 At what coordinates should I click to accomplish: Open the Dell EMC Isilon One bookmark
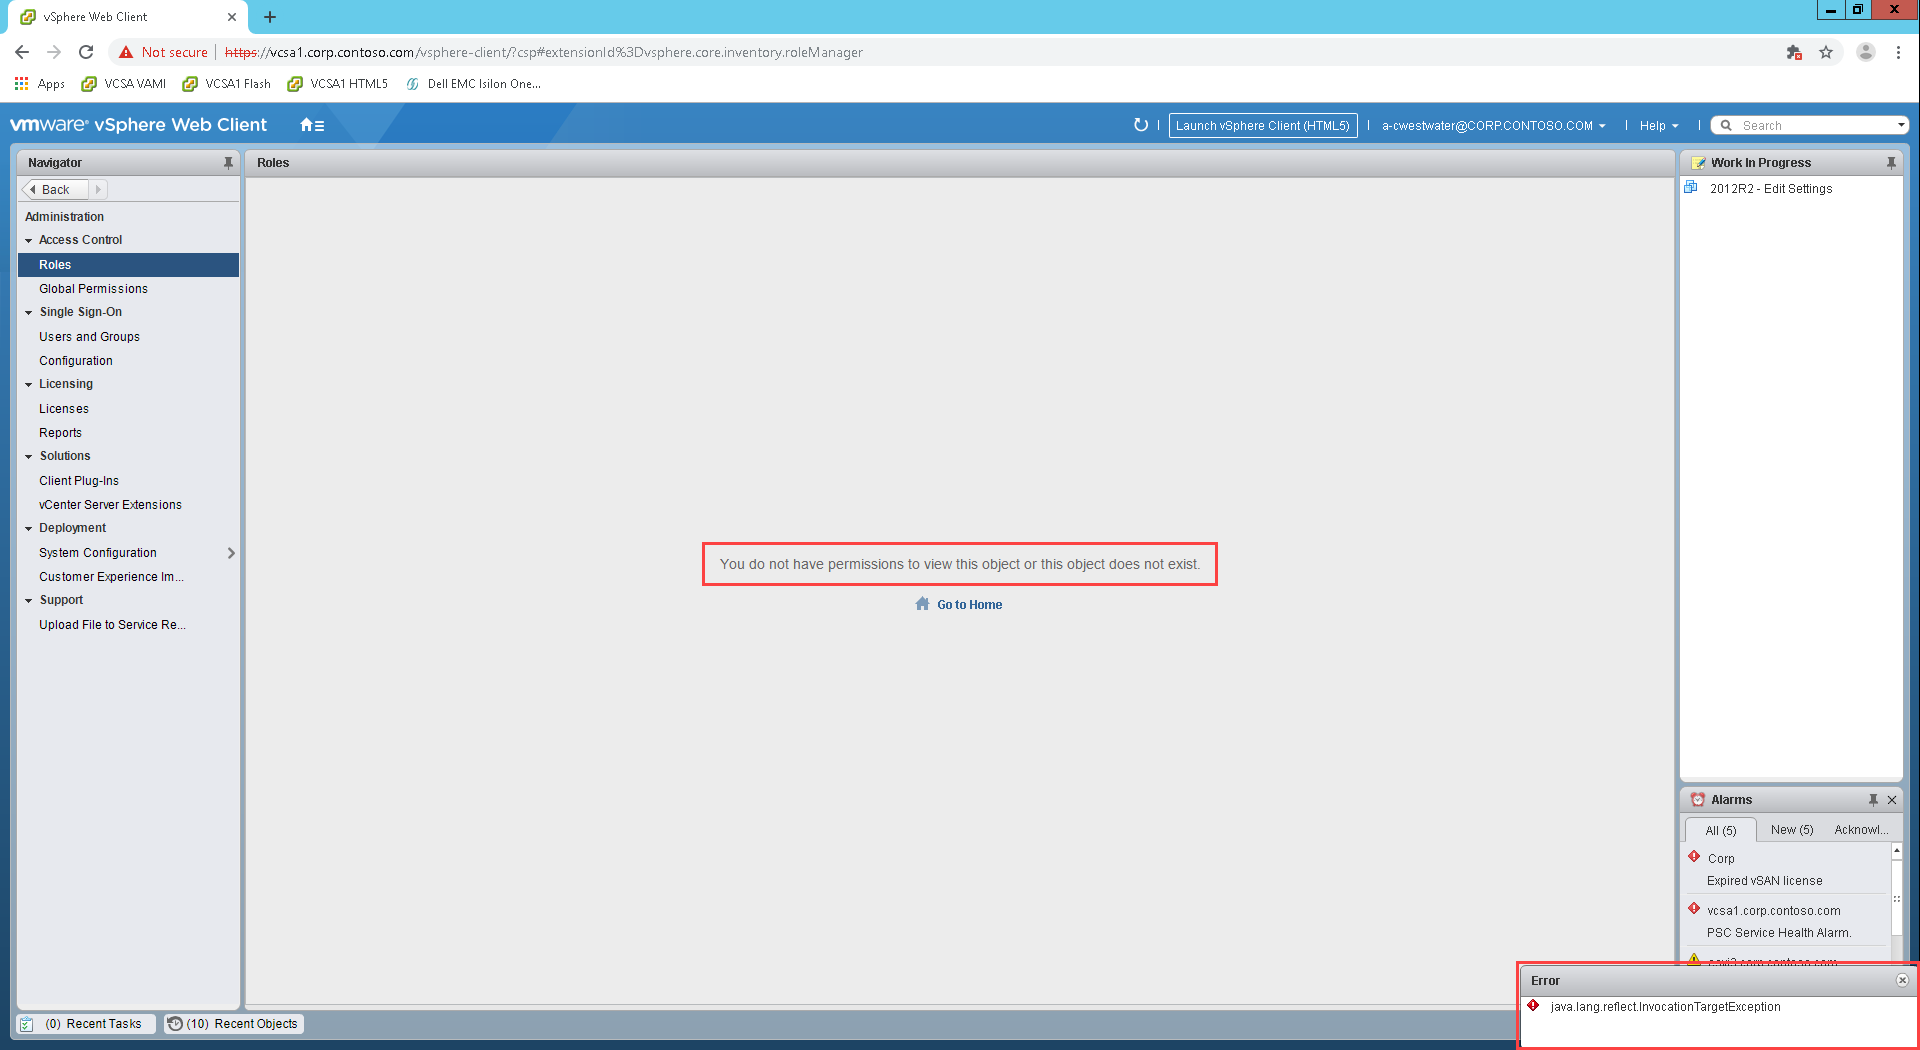click(x=473, y=84)
